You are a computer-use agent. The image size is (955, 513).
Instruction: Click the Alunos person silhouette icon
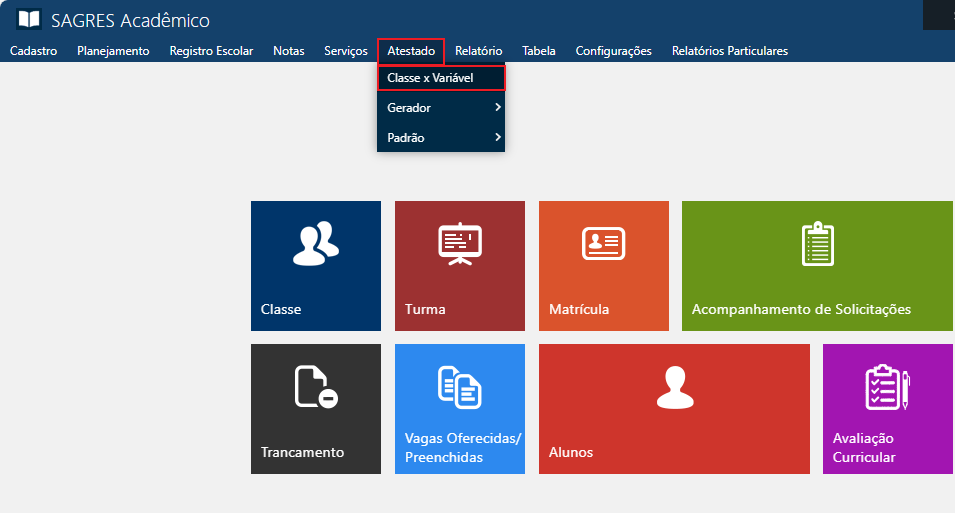[674, 387]
